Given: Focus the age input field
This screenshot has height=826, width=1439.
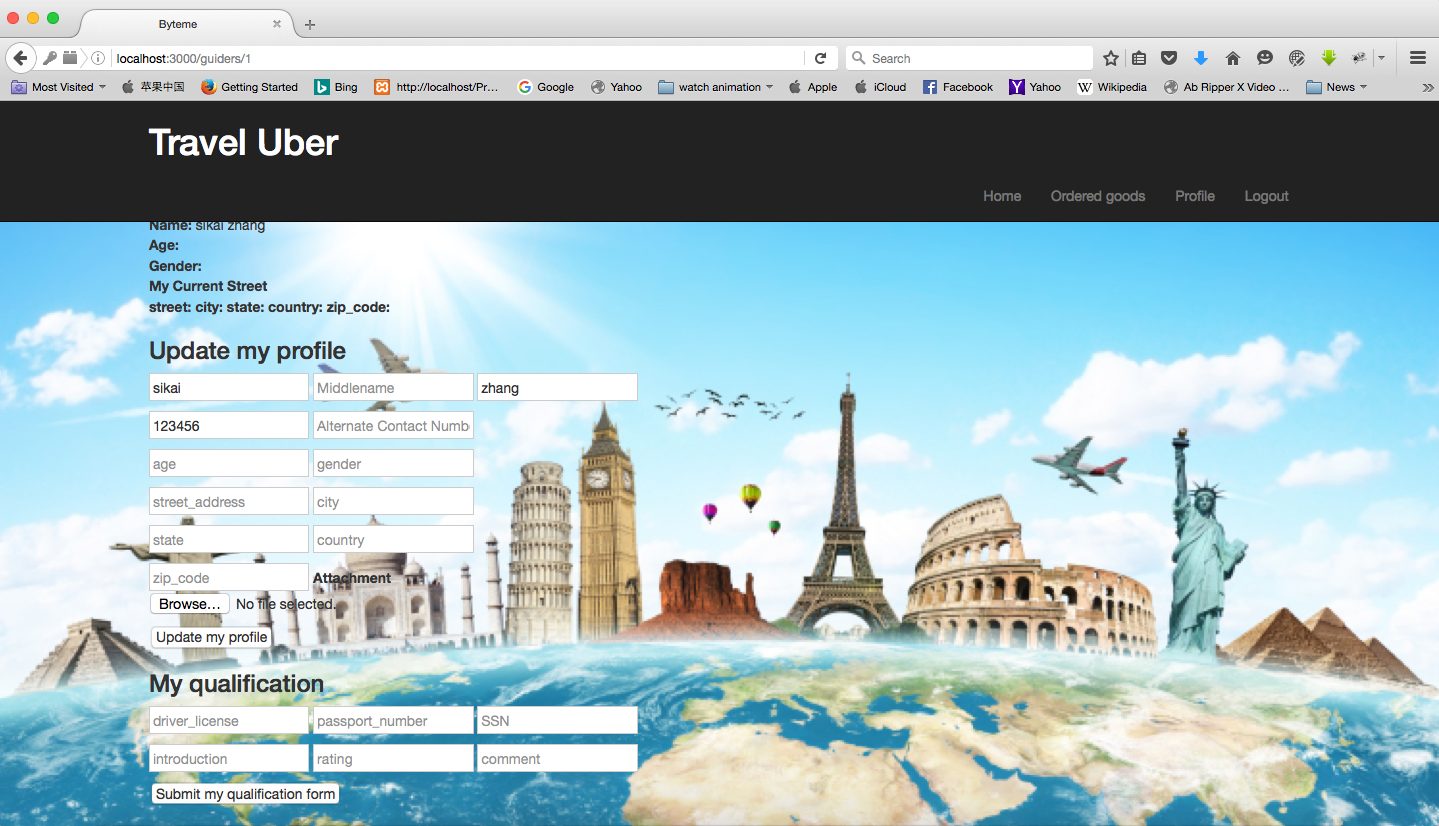Looking at the screenshot, I should tap(229, 463).
